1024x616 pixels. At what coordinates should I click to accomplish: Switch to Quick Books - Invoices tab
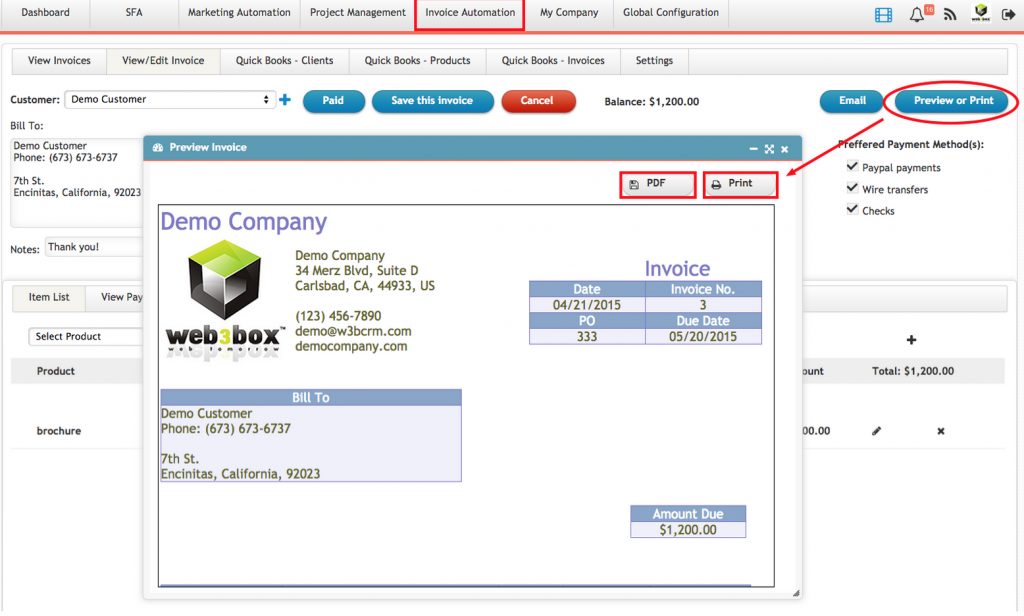coord(553,61)
